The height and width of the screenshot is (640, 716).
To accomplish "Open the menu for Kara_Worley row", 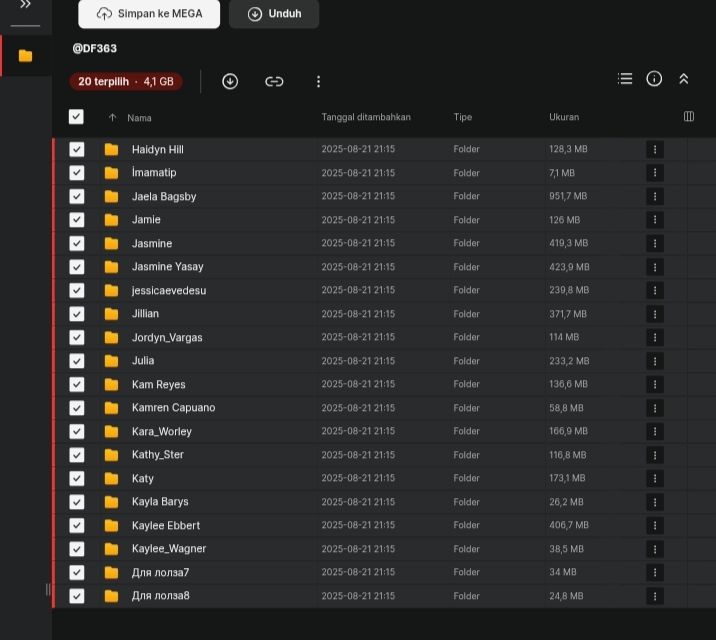I will [x=655, y=431].
